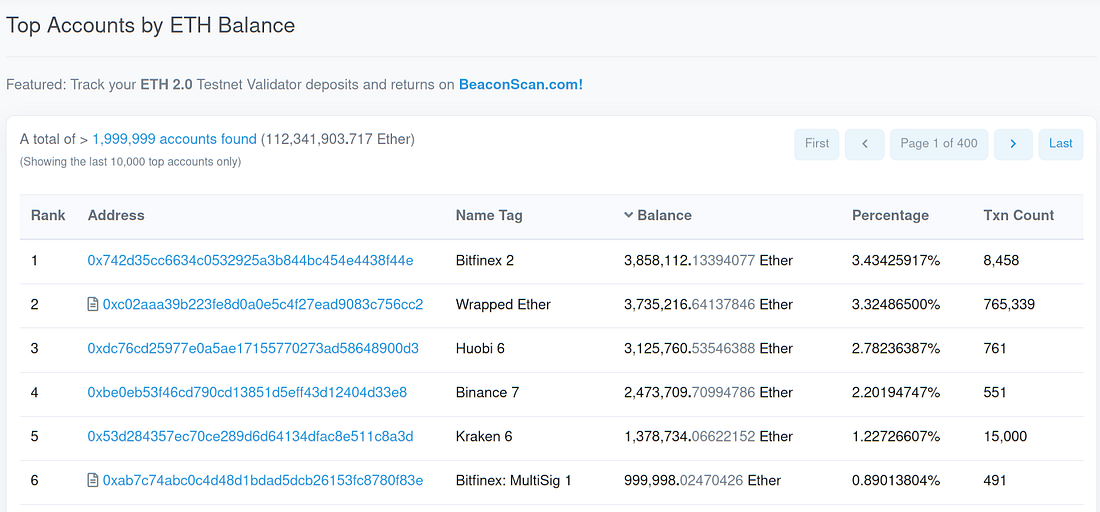Screen dimensions: 1100x512
Task: Click txn count 765,339
Action: point(1009,304)
